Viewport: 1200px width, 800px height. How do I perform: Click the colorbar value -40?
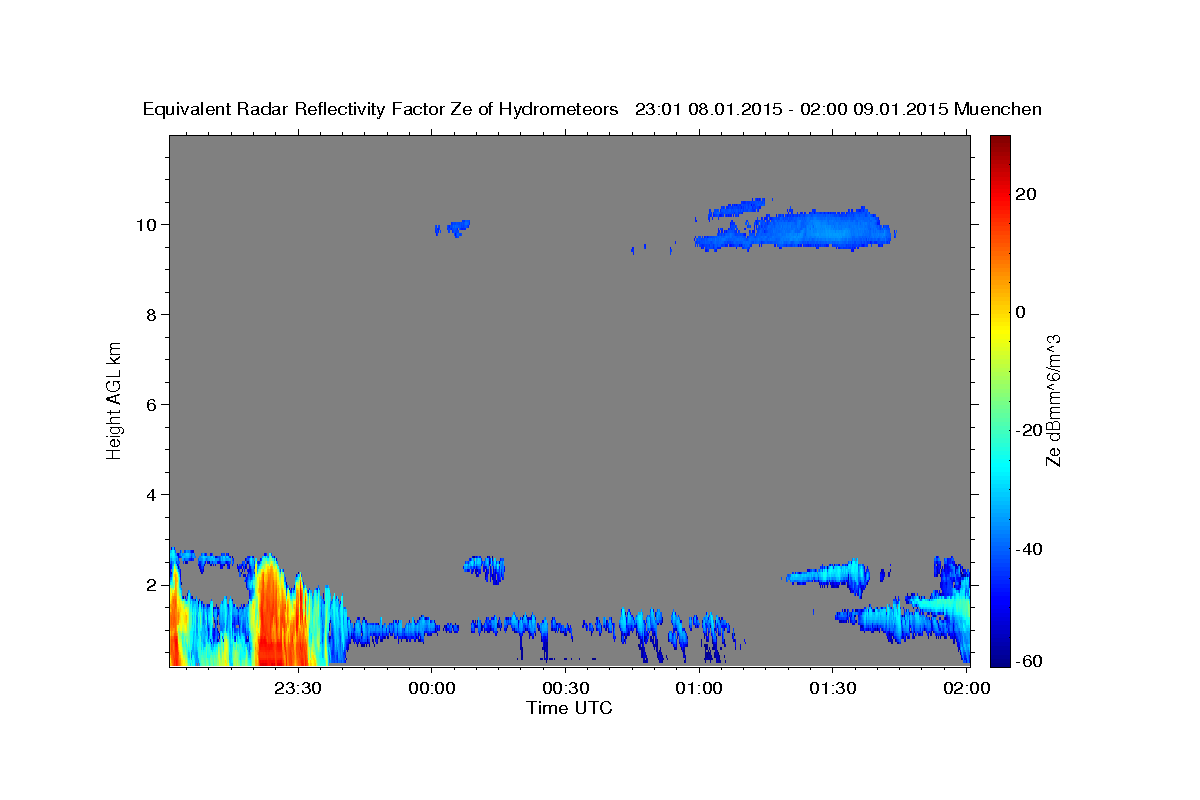(x=1029, y=549)
